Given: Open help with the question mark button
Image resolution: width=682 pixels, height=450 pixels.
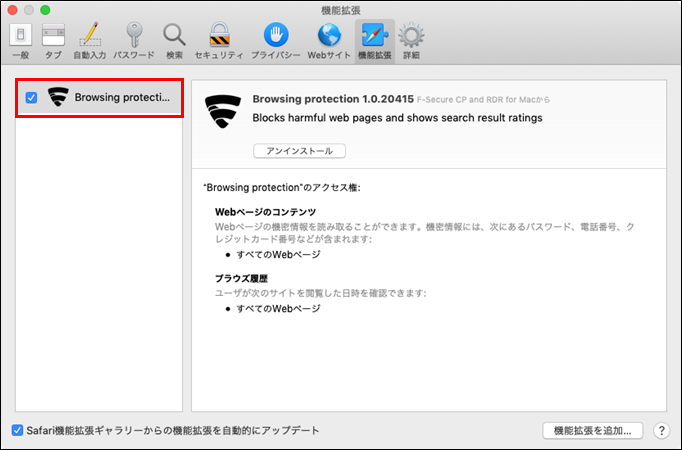Looking at the screenshot, I should (662, 430).
